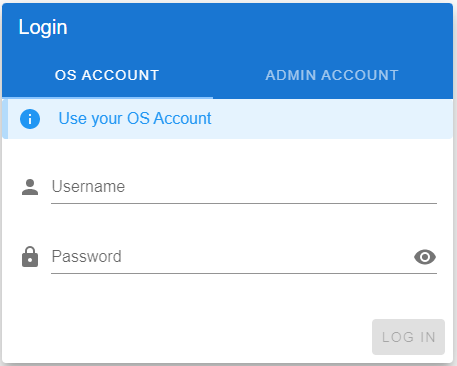Toggle password visibility eye icon
This screenshot has height=366, width=457.
pyautogui.click(x=425, y=257)
